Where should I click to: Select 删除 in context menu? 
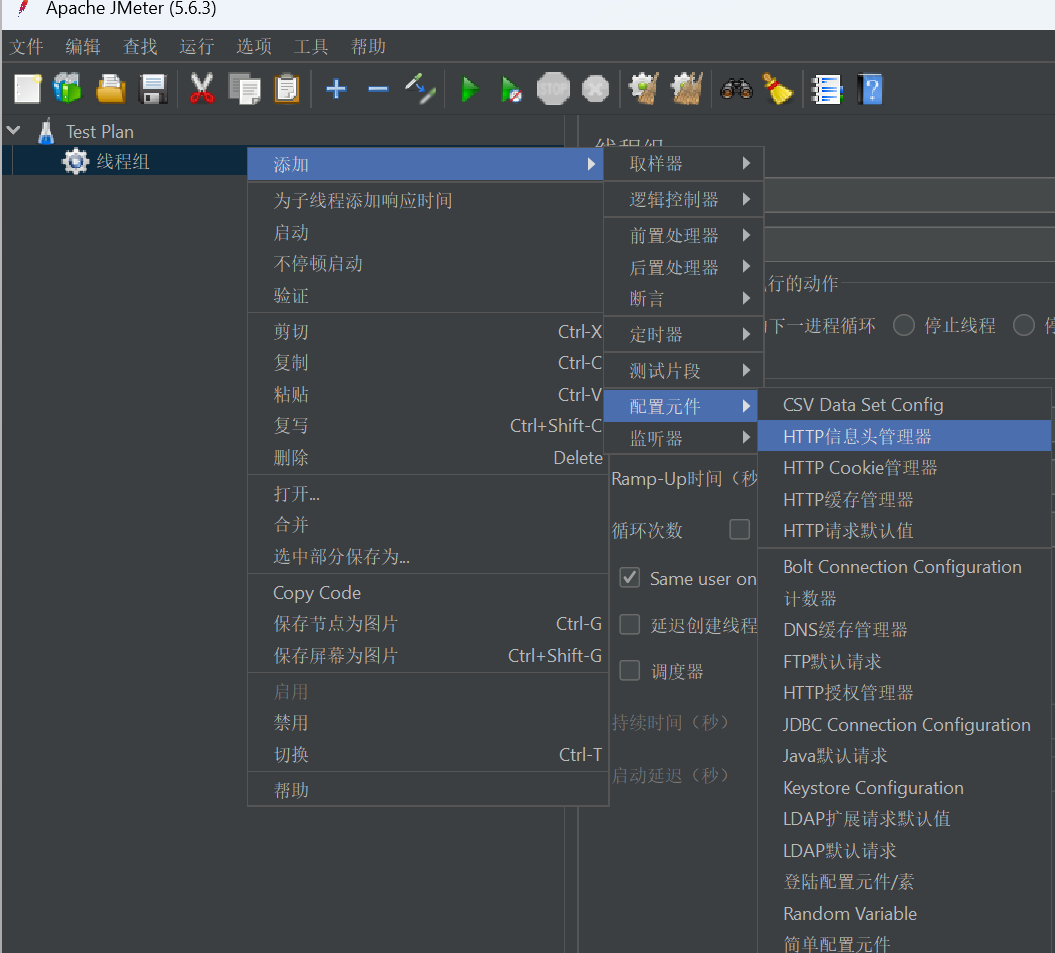tap(428, 458)
